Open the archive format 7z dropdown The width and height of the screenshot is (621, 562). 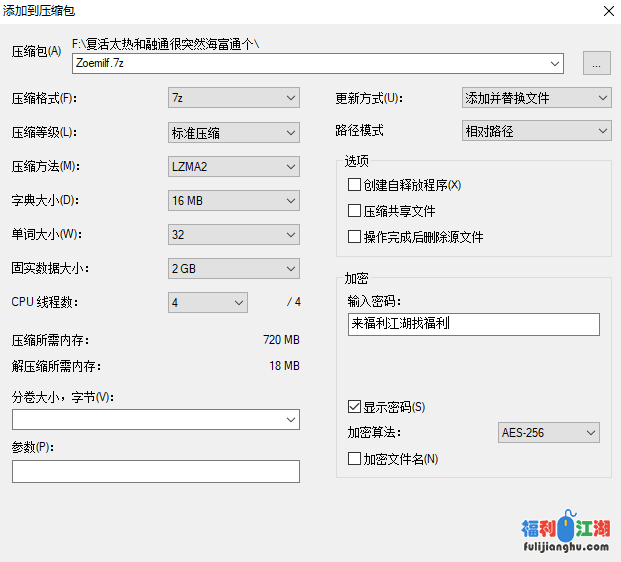(234, 98)
